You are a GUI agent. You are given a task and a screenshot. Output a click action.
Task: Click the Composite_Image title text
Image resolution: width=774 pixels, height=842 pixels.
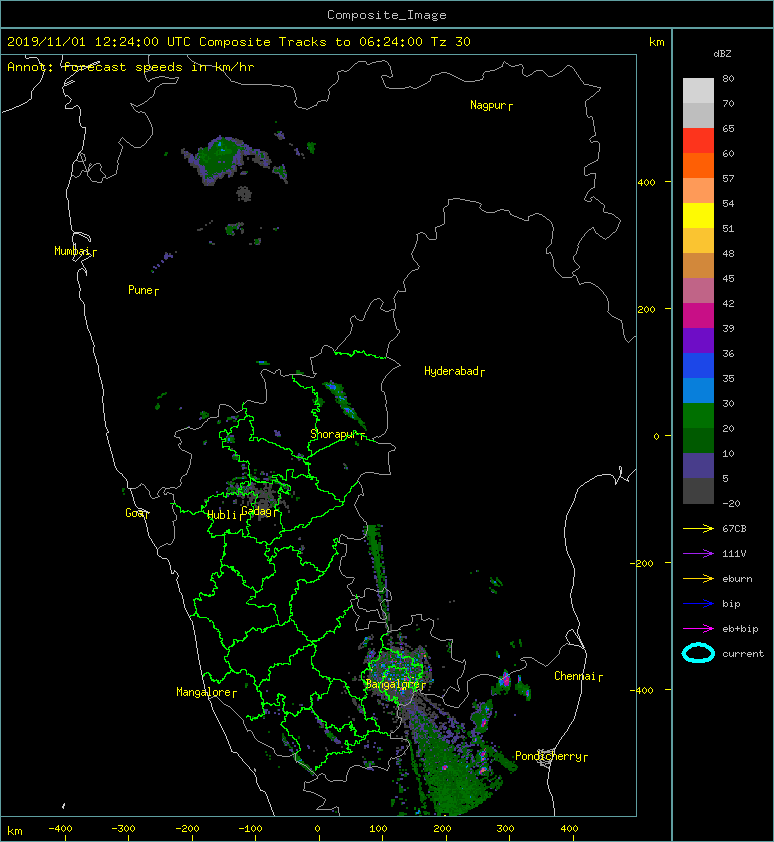tap(387, 15)
